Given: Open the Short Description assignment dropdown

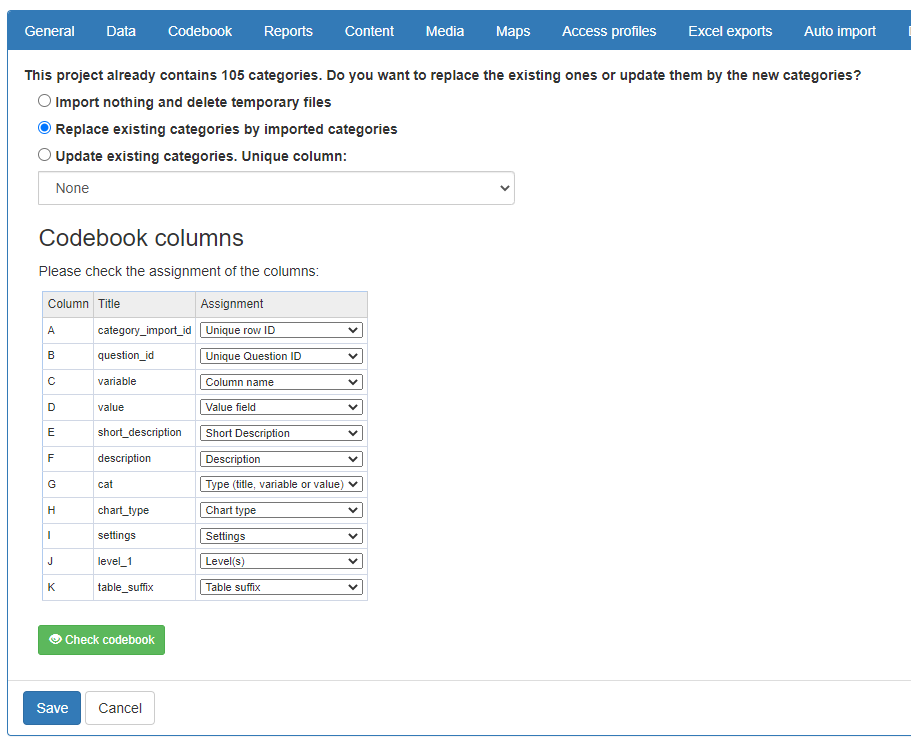Looking at the screenshot, I should [x=281, y=433].
